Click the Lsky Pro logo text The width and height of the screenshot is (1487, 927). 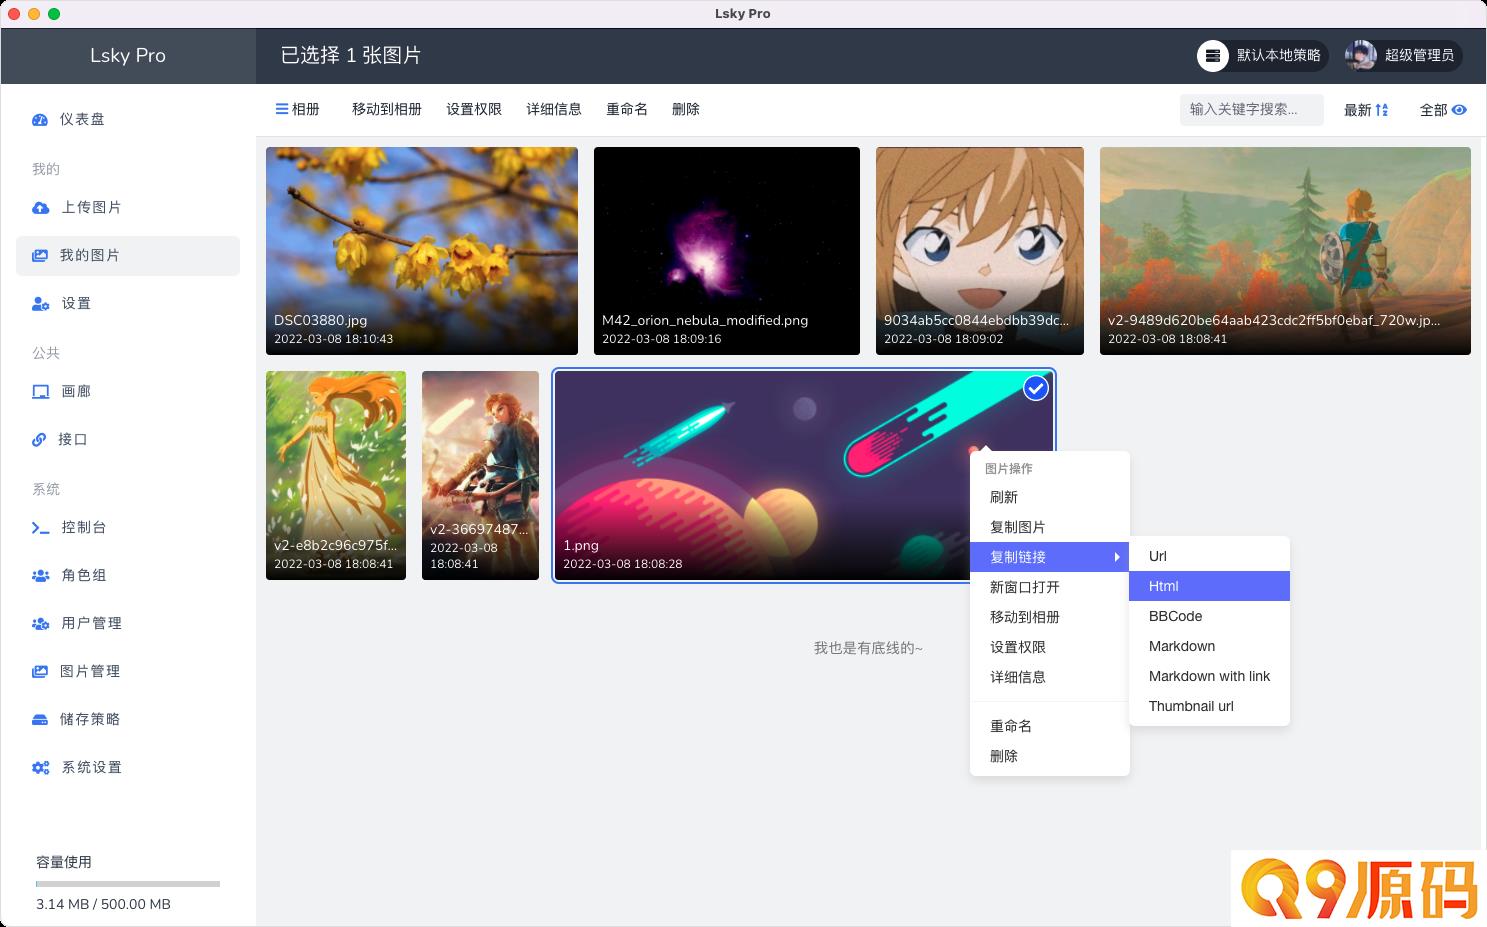click(x=128, y=55)
